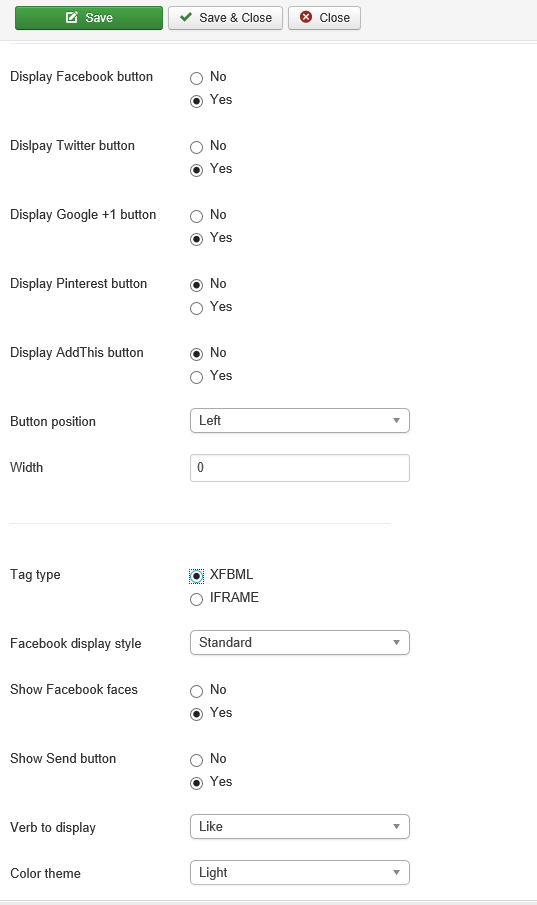The image size is (537, 905).
Task: Select No for Show Facebook faces
Action: (196, 691)
